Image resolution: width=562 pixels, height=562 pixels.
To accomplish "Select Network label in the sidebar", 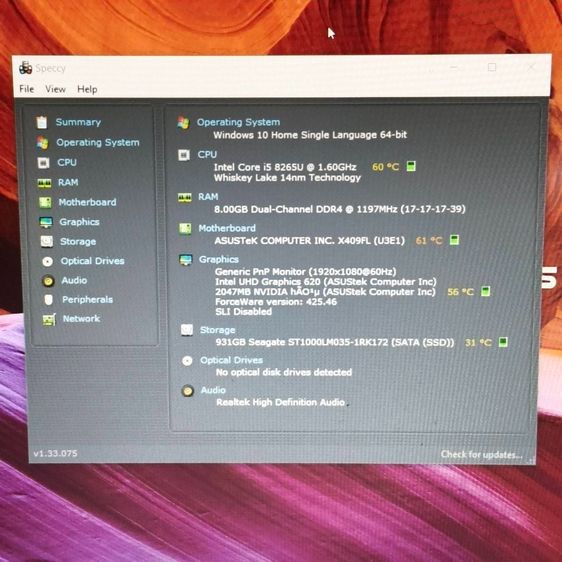I will click(x=81, y=319).
